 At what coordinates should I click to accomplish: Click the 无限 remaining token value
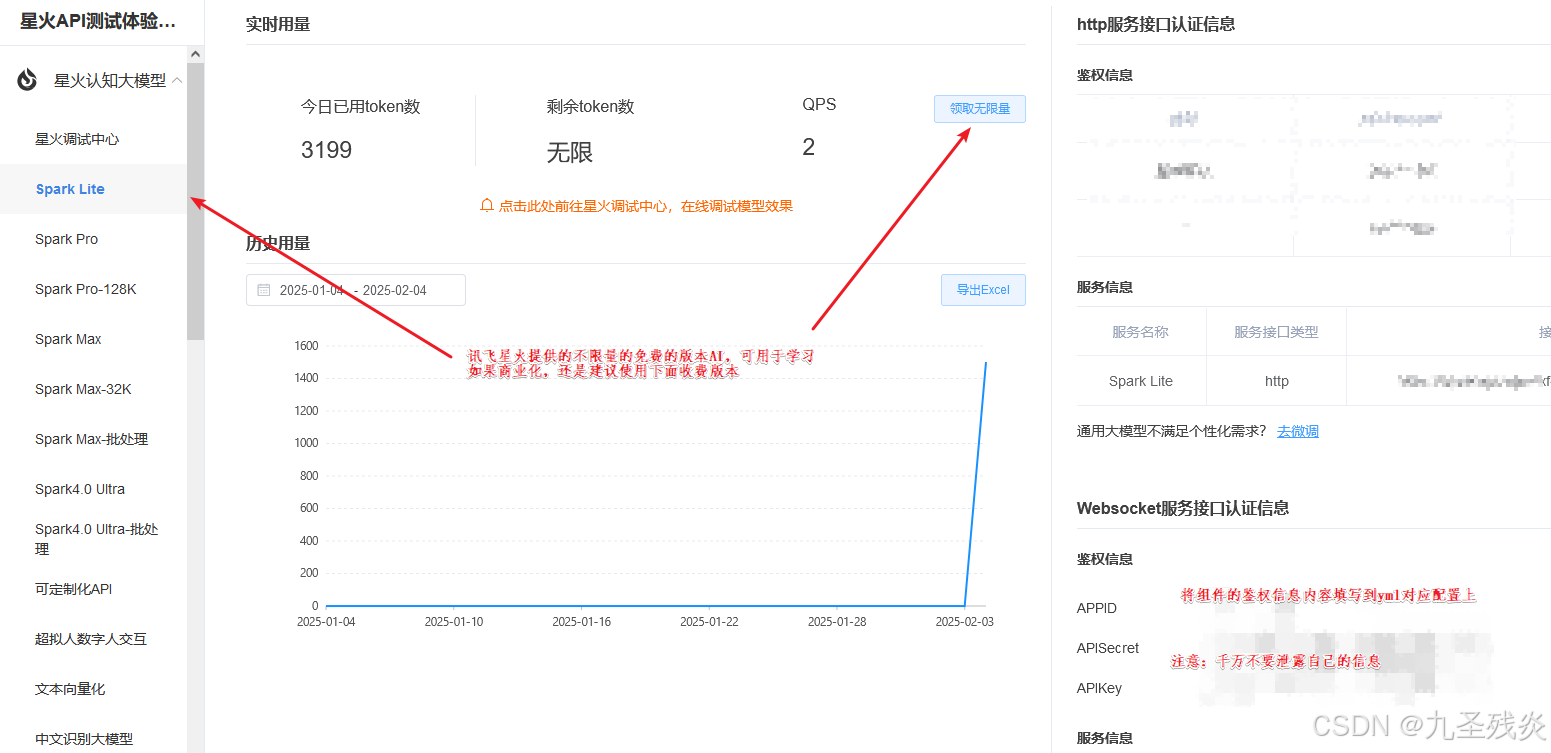pyautogui.click(x=570, y=152)
